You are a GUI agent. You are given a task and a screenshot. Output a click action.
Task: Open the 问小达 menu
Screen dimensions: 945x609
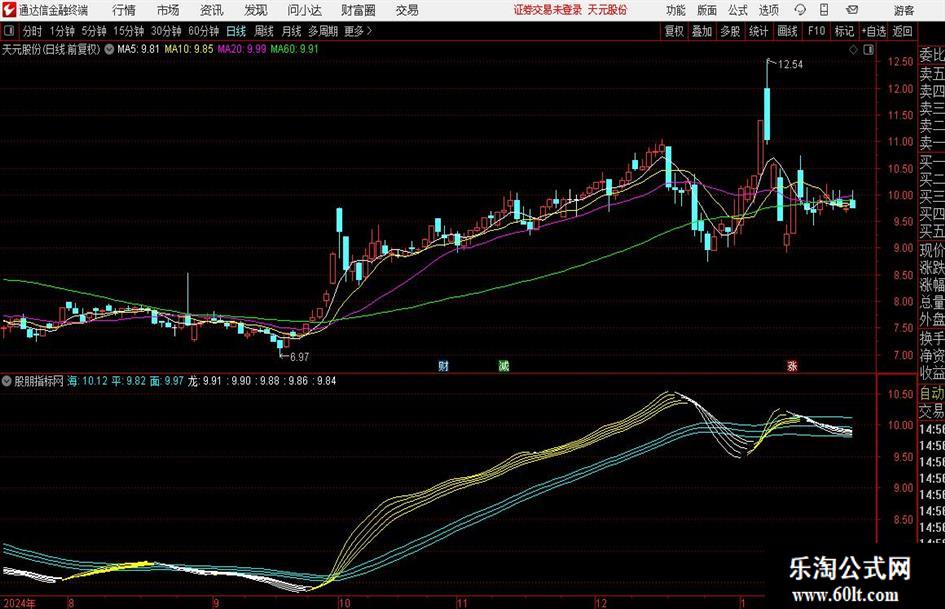[304, 10]
